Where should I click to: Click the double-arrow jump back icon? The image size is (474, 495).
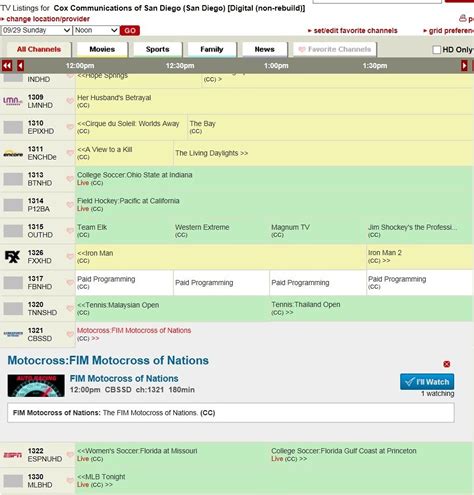coord(7,66)
